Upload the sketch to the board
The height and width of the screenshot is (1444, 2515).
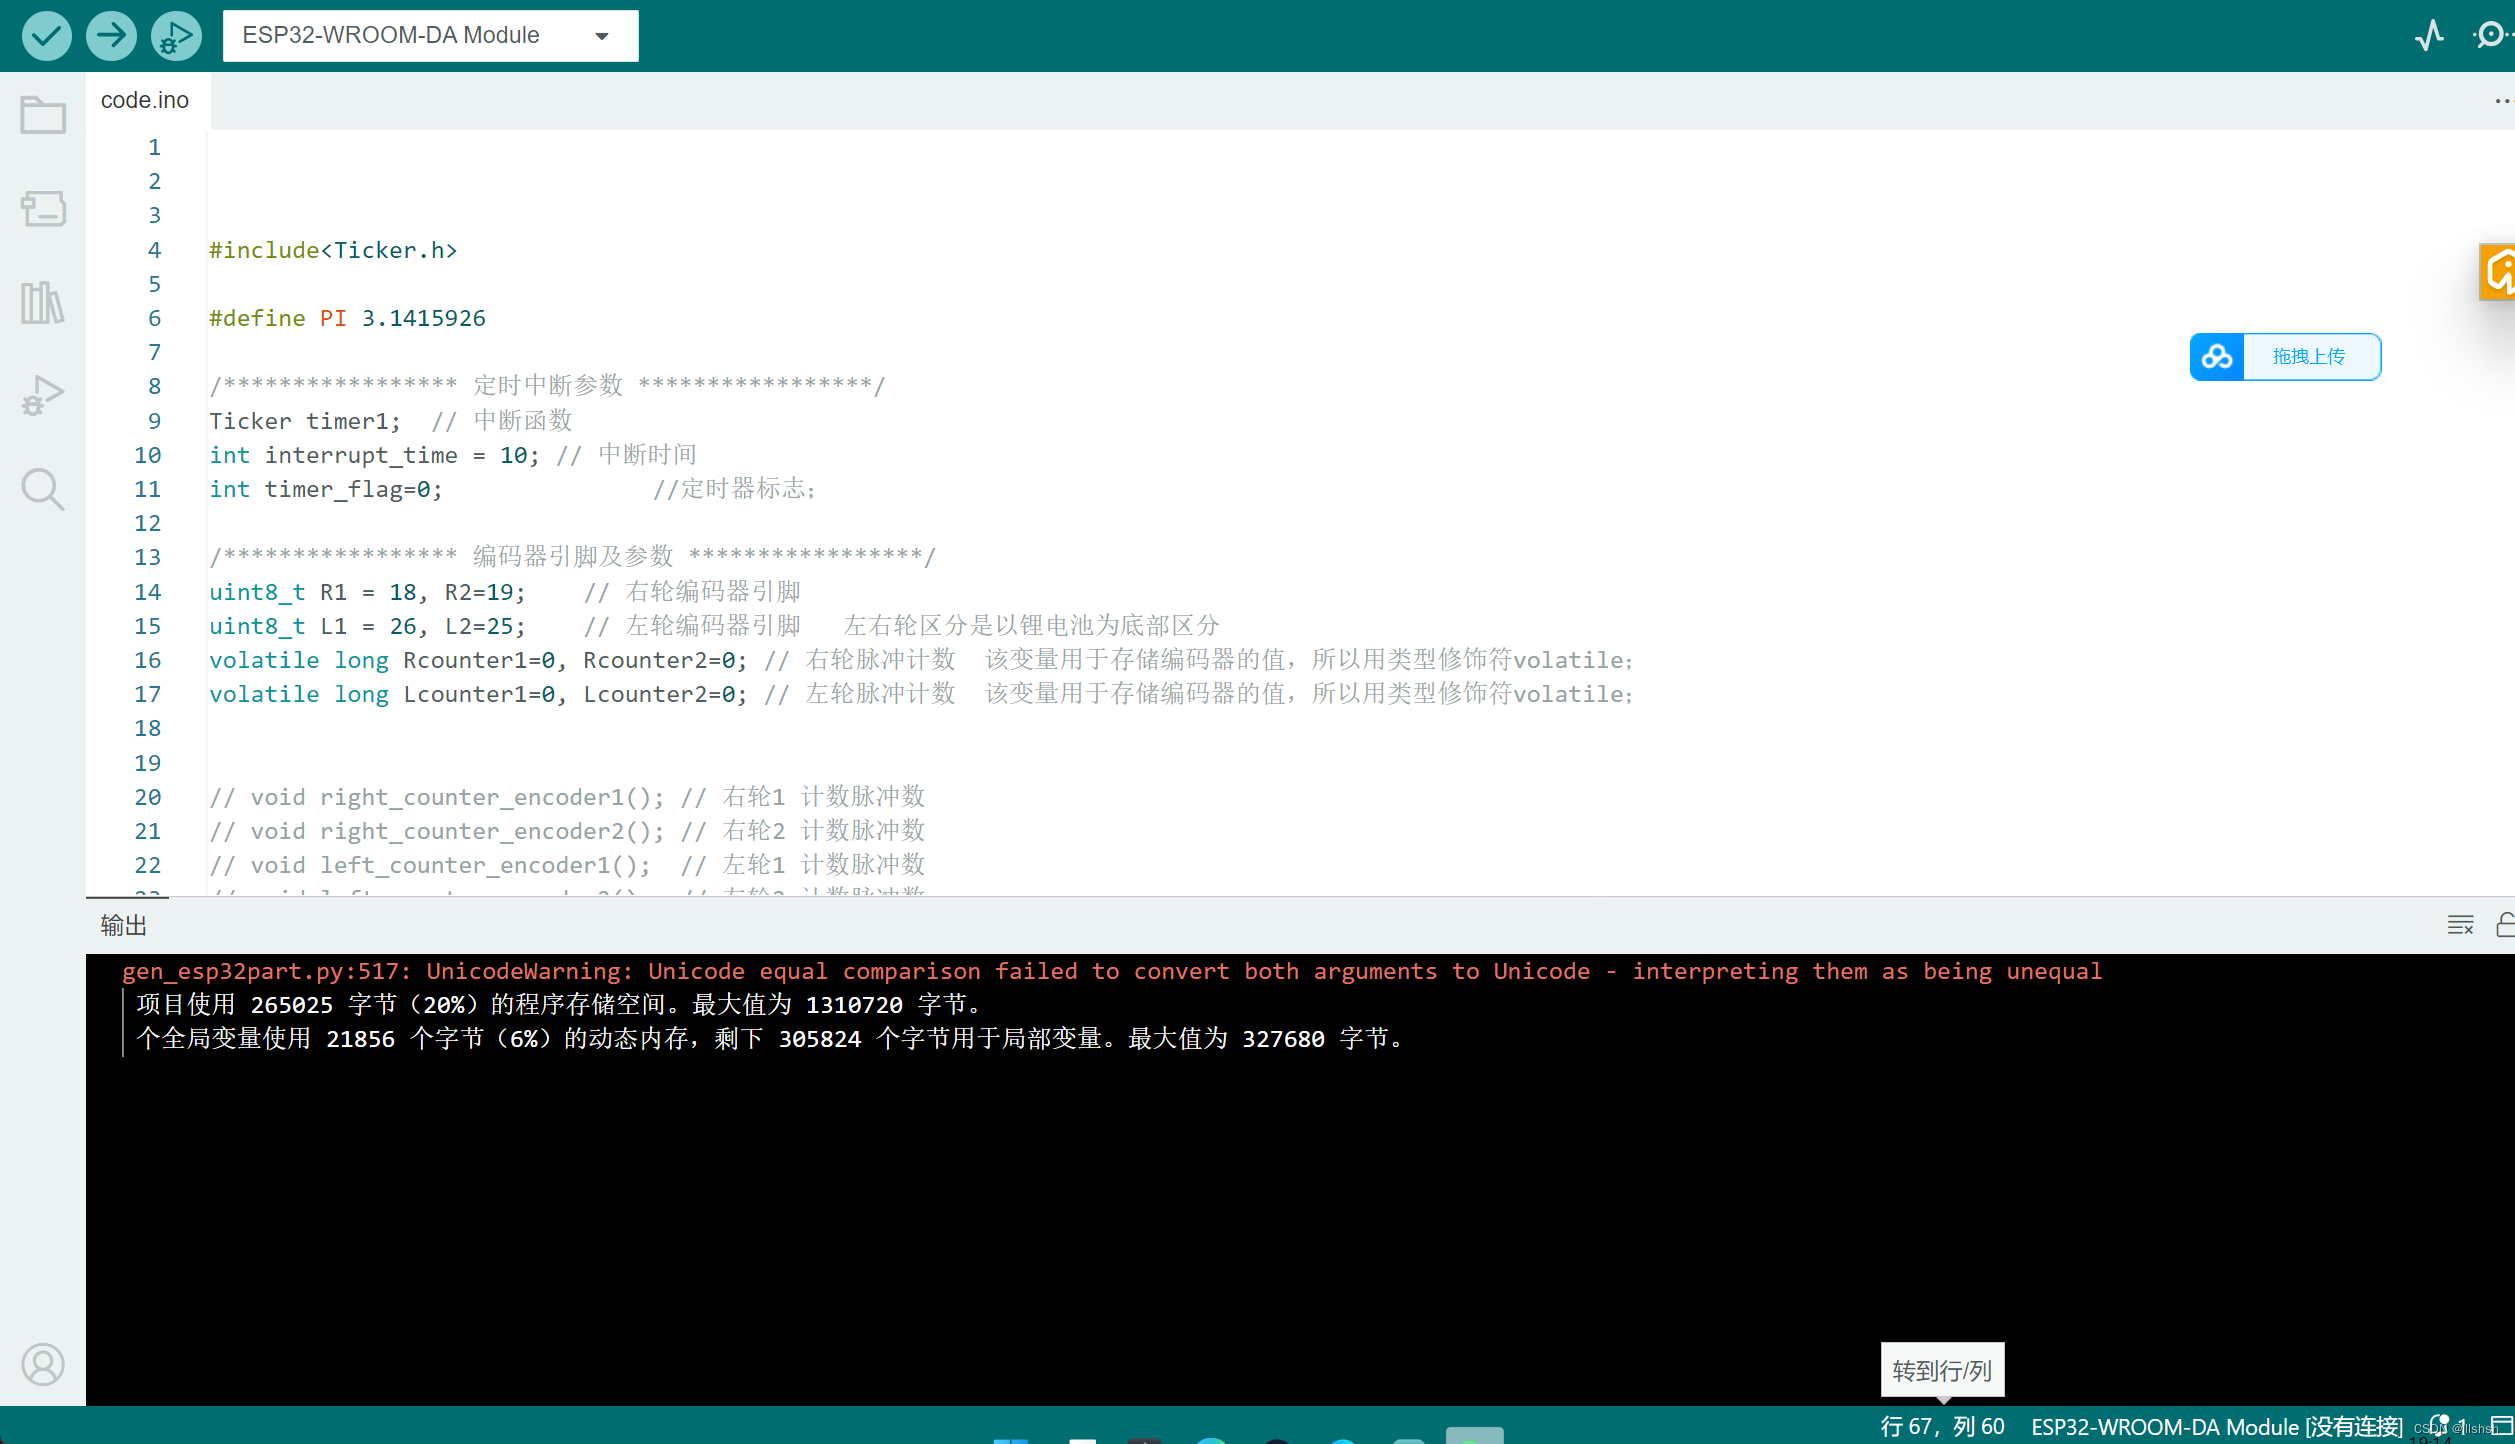pyautogui.click(x=111, y=35)
